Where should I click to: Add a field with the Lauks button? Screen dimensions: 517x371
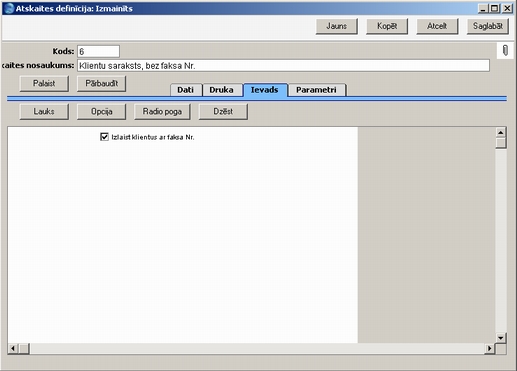point(44,111)
